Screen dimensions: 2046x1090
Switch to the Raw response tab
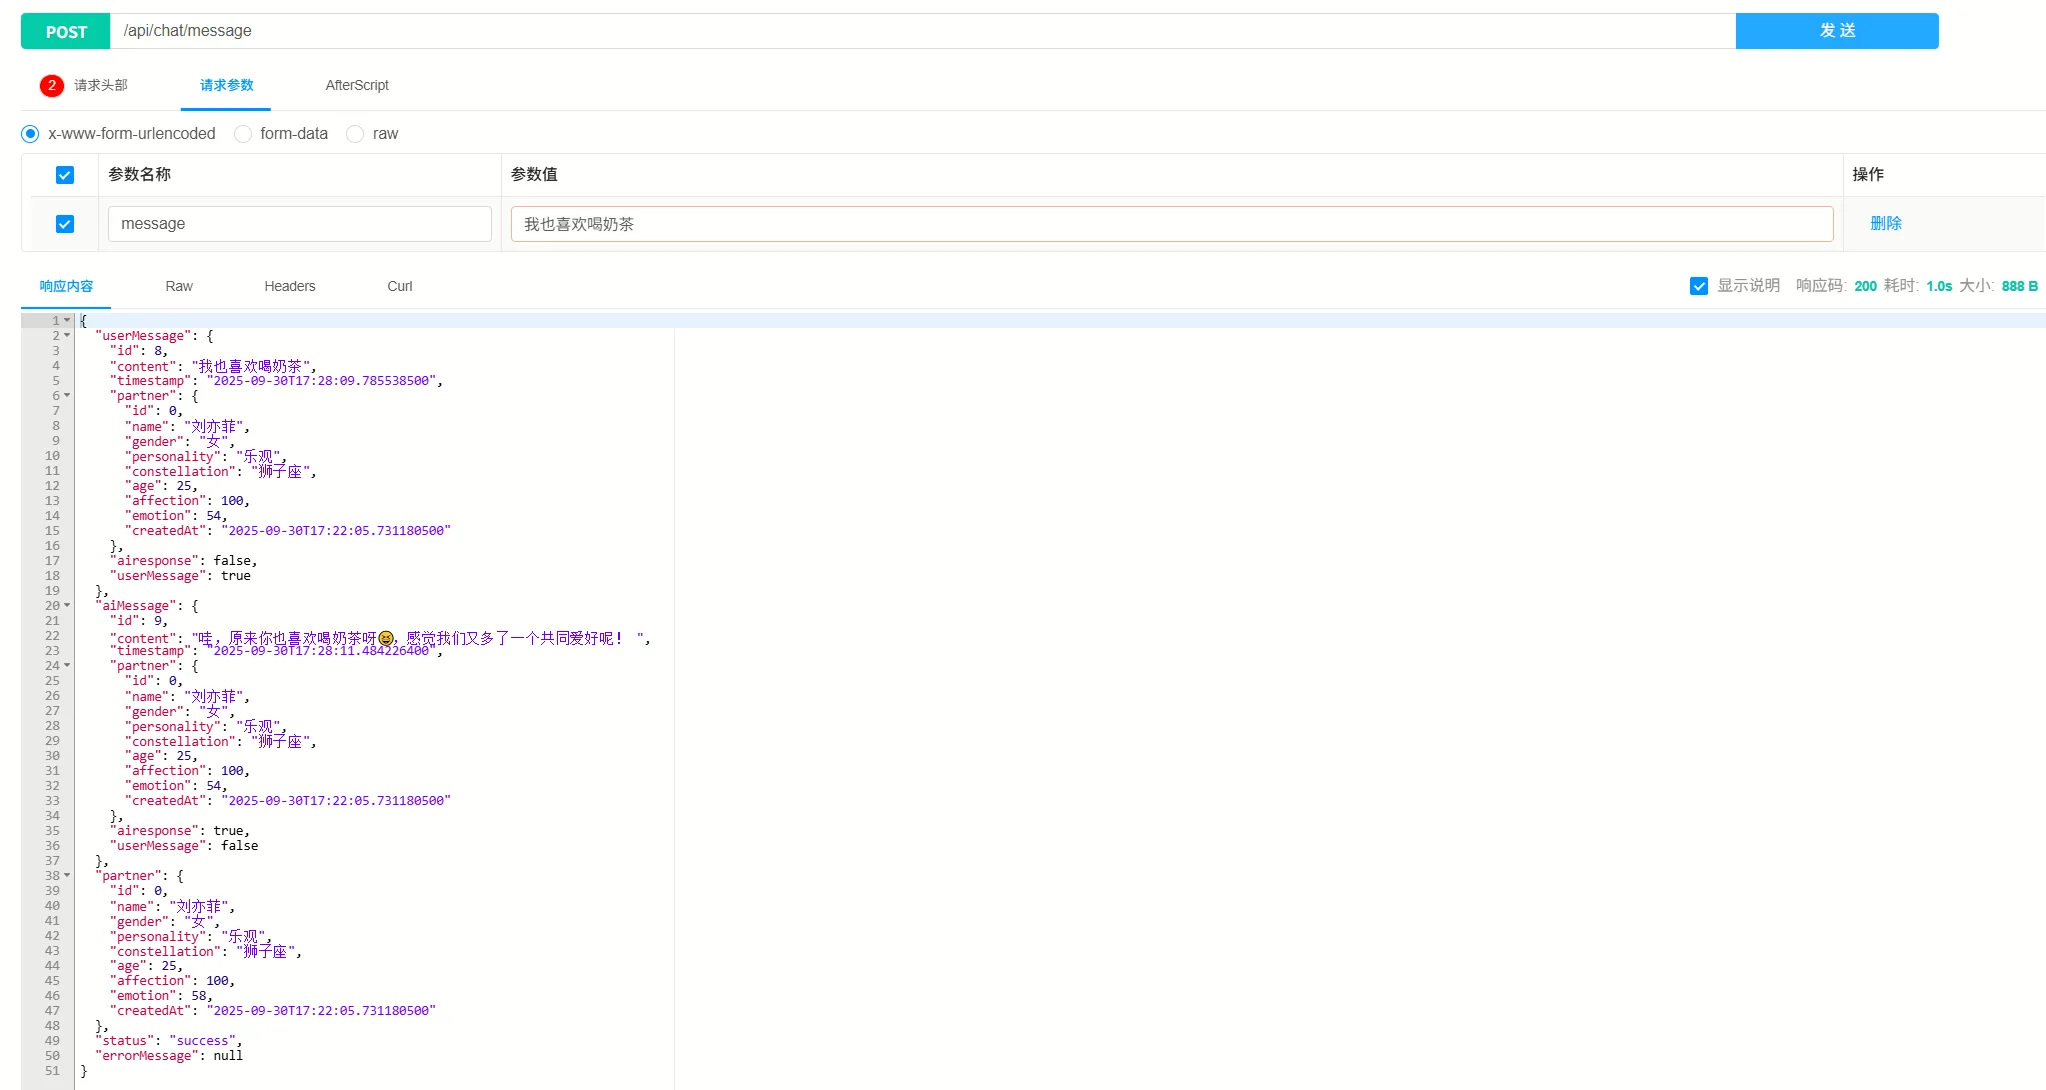[x=179, y=287]
